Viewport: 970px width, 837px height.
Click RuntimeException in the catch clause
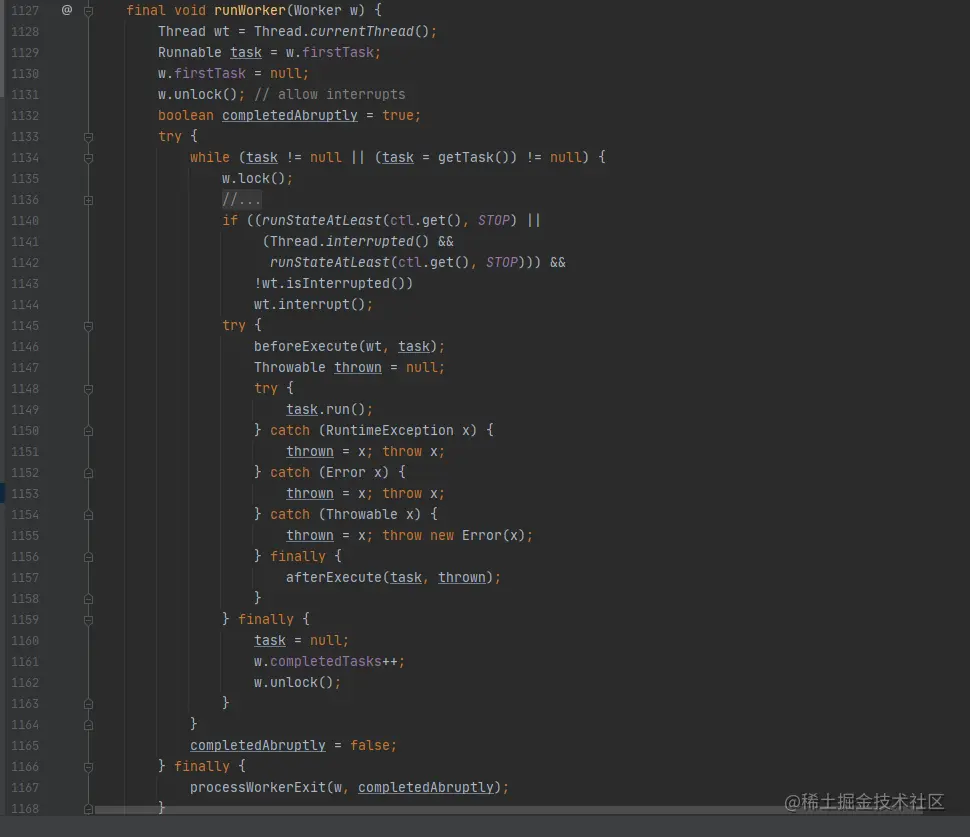(390, 431)
